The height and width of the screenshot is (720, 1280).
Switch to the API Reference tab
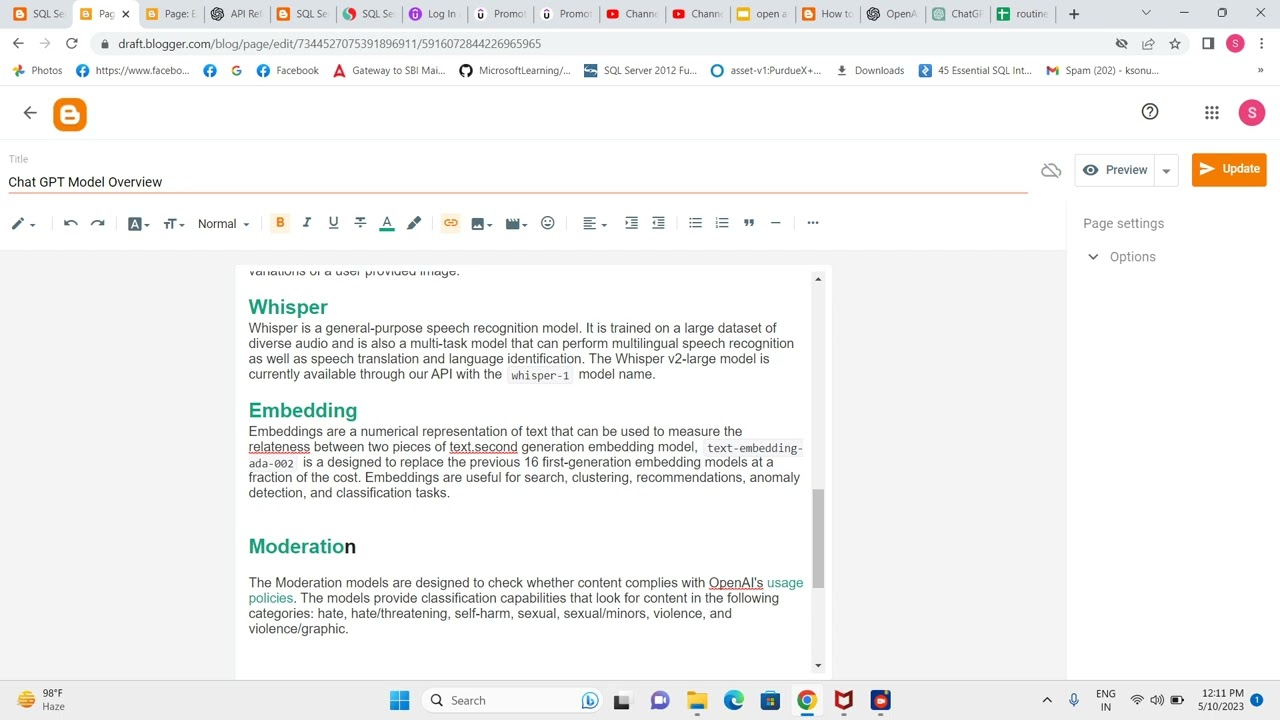coord(237,14)
